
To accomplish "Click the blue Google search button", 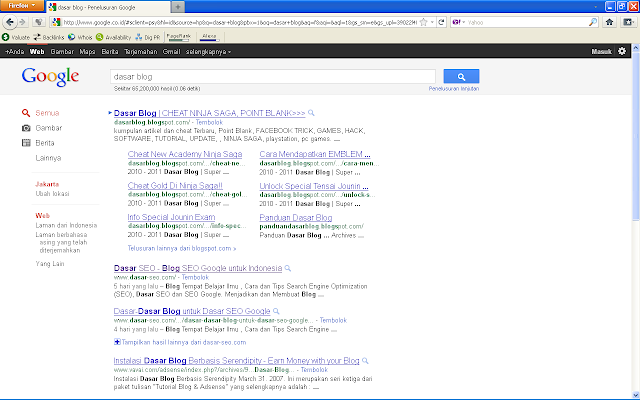I will pyautogui.click(x=461, y=76).
